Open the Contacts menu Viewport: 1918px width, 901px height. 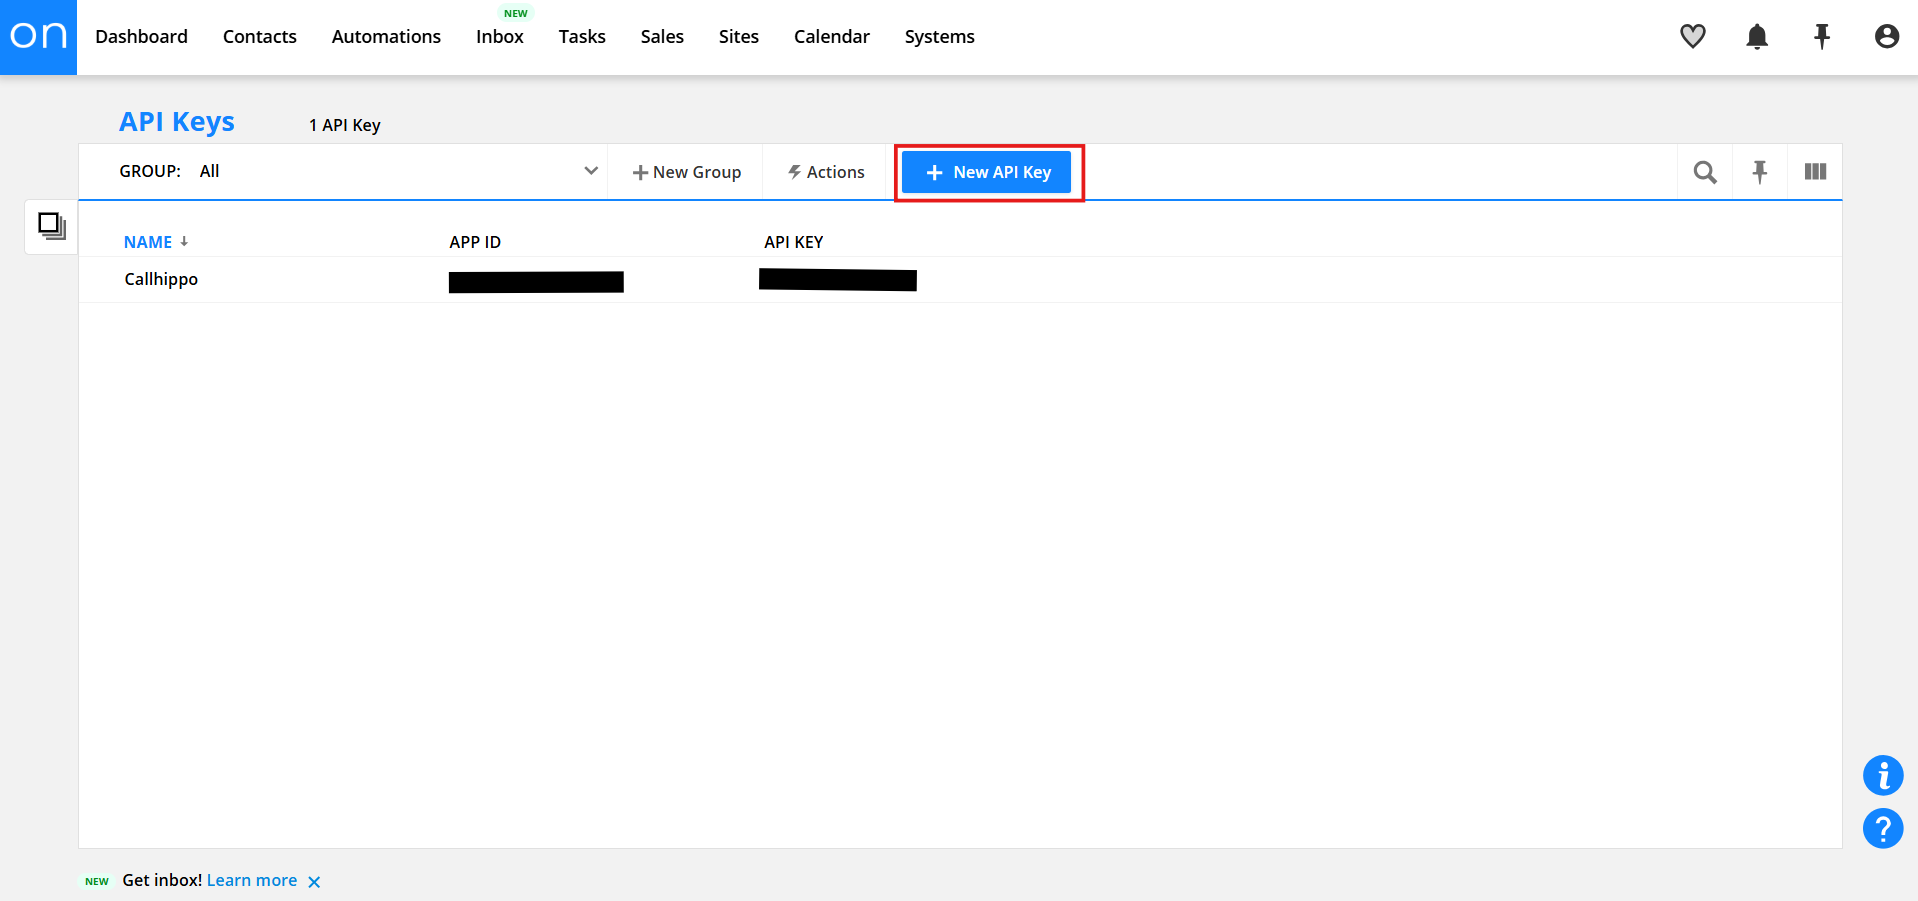[260, 37]
